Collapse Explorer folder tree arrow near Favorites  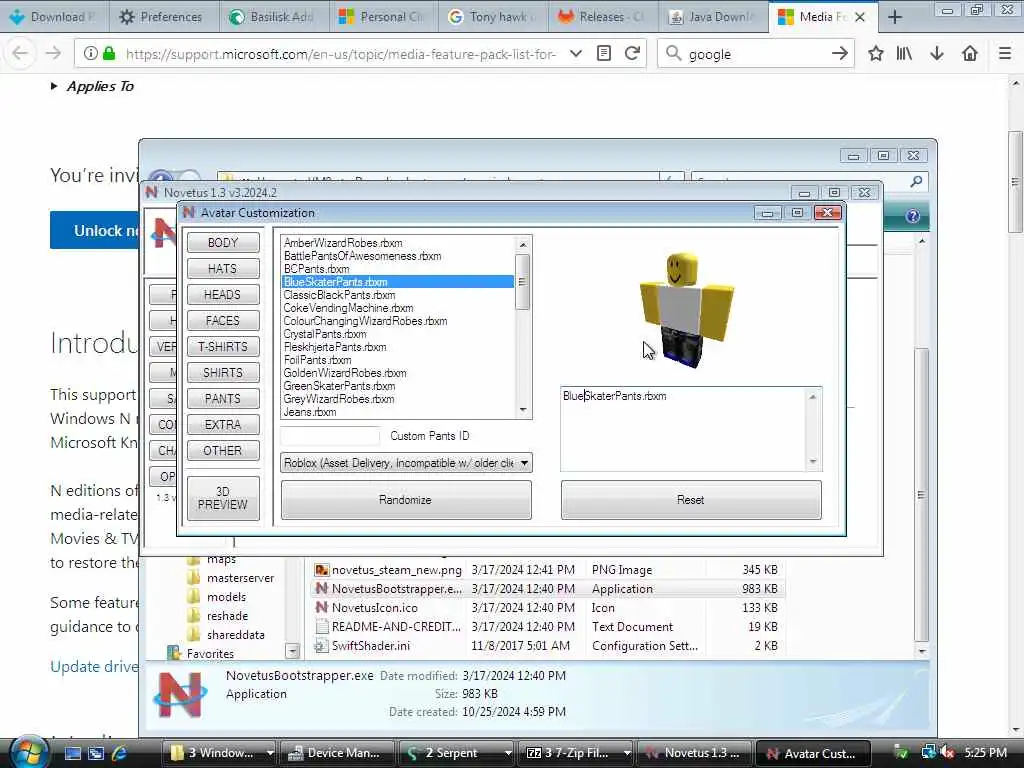coord(293,651)
